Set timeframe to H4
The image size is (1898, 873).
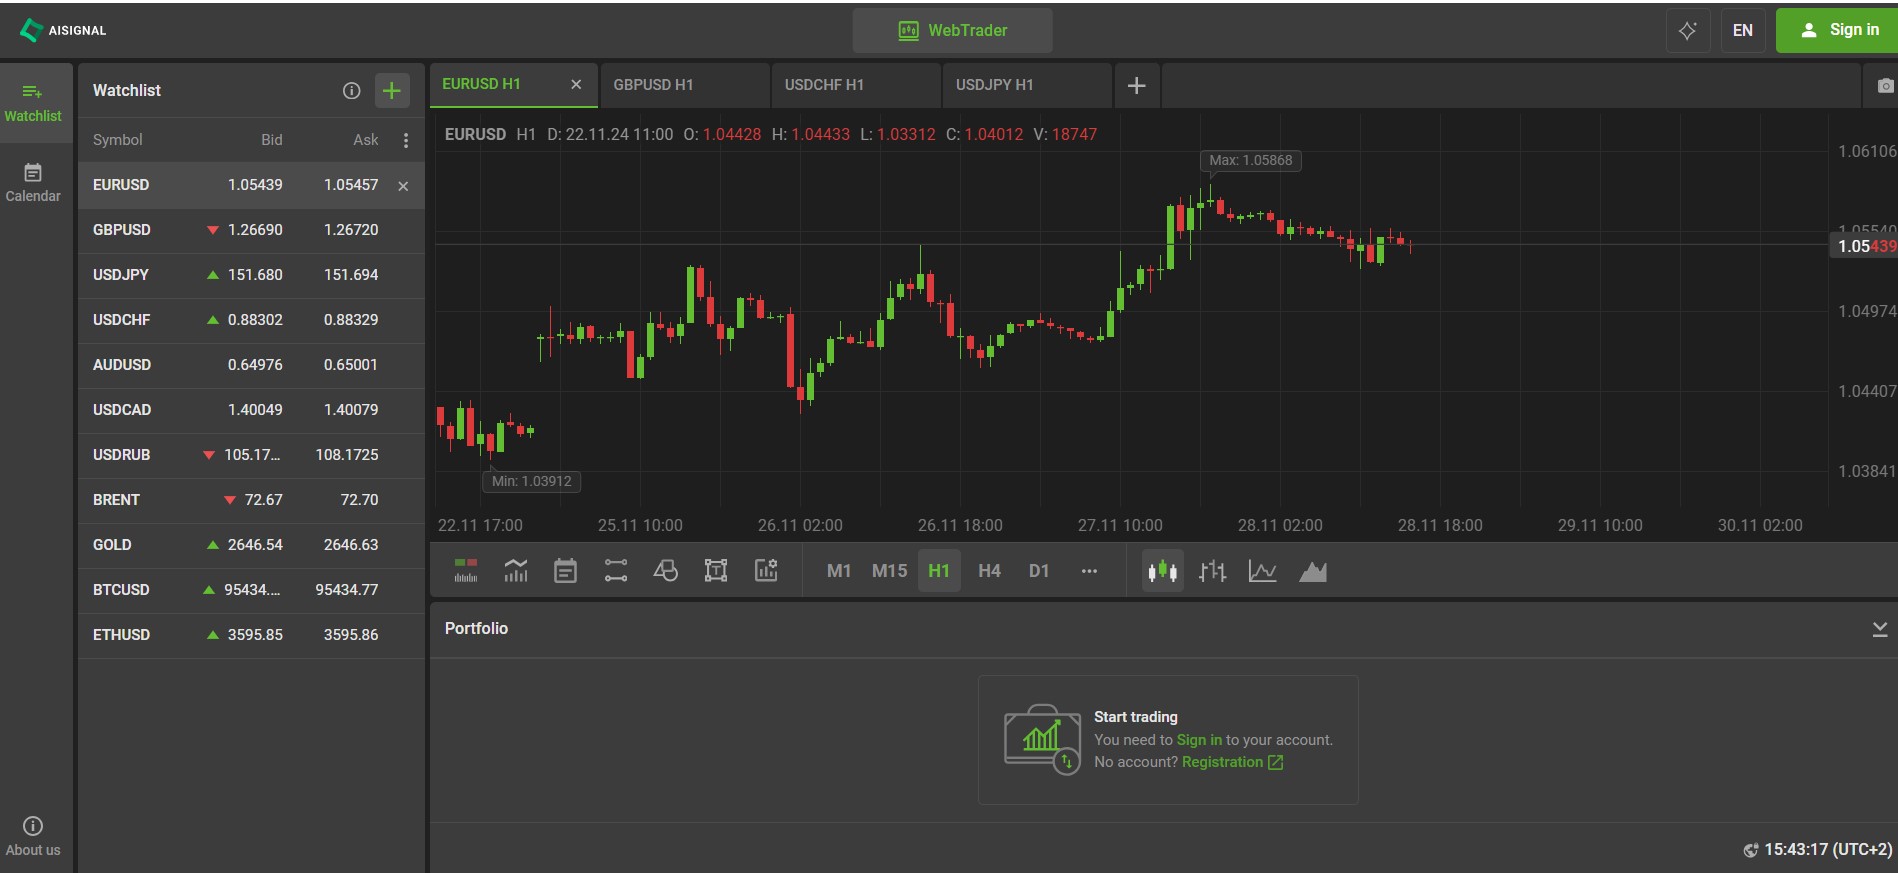989,571
